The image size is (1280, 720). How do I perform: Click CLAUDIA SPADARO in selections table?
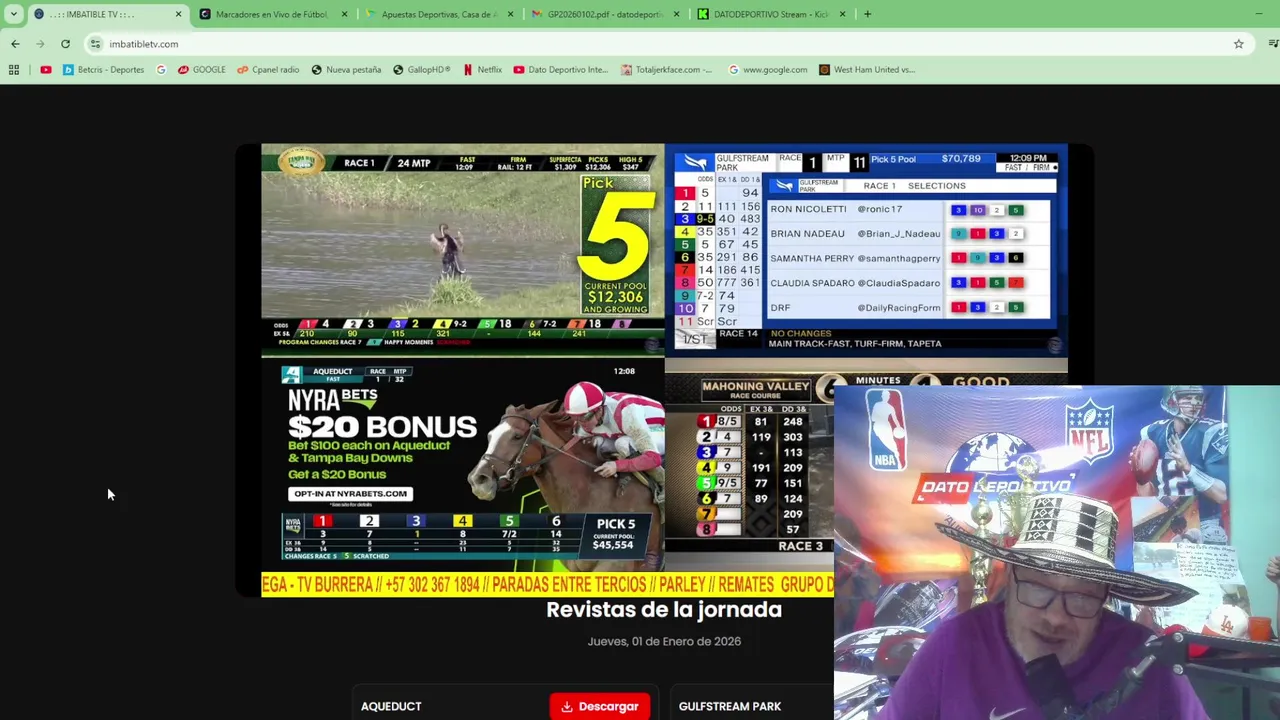click(x=812, y=283)
